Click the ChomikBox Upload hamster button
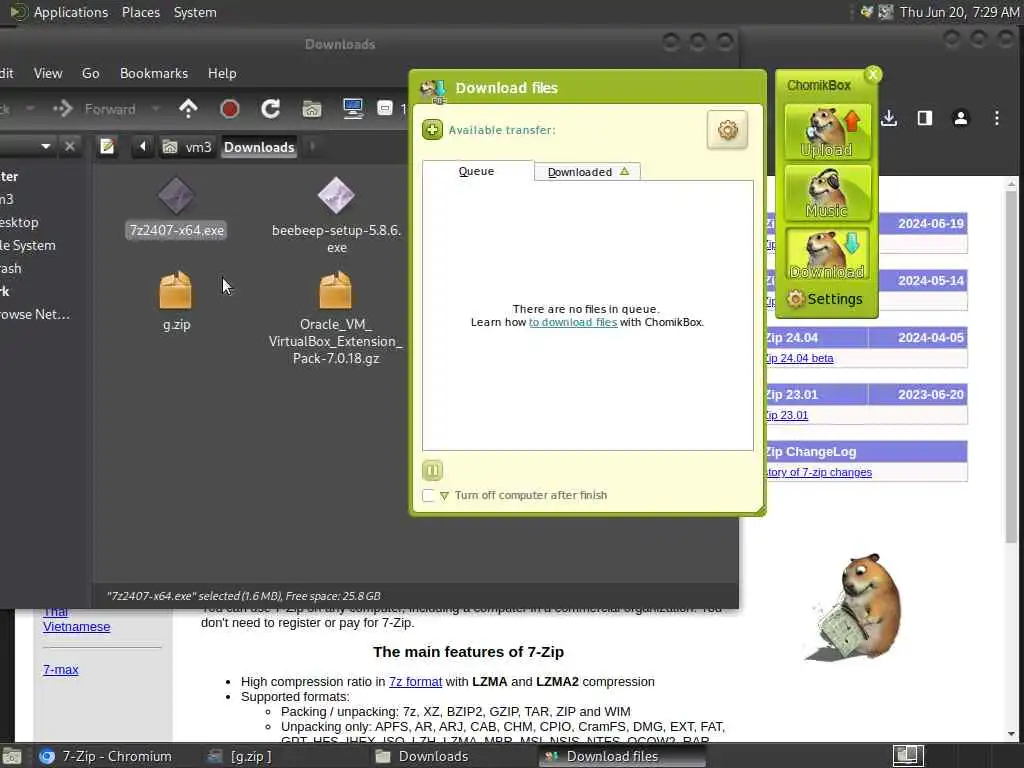Screen dimensions: 1024x768 (x=827, y=131)
